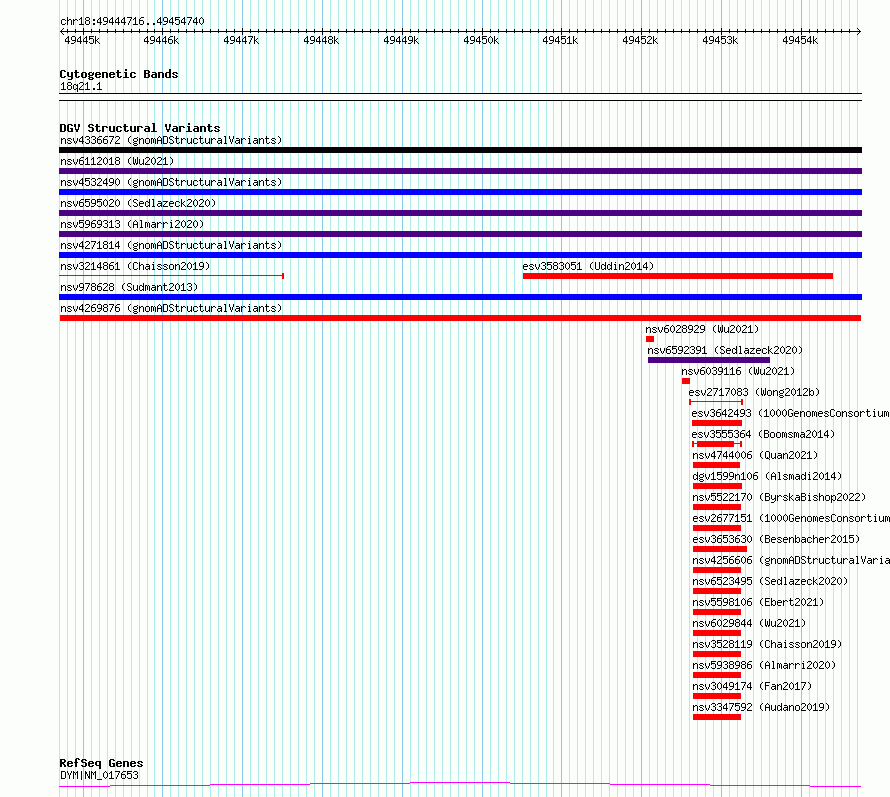890x797 pixels.
Task: Click the 49450k ruler tick label
Action: coord(481,40)
